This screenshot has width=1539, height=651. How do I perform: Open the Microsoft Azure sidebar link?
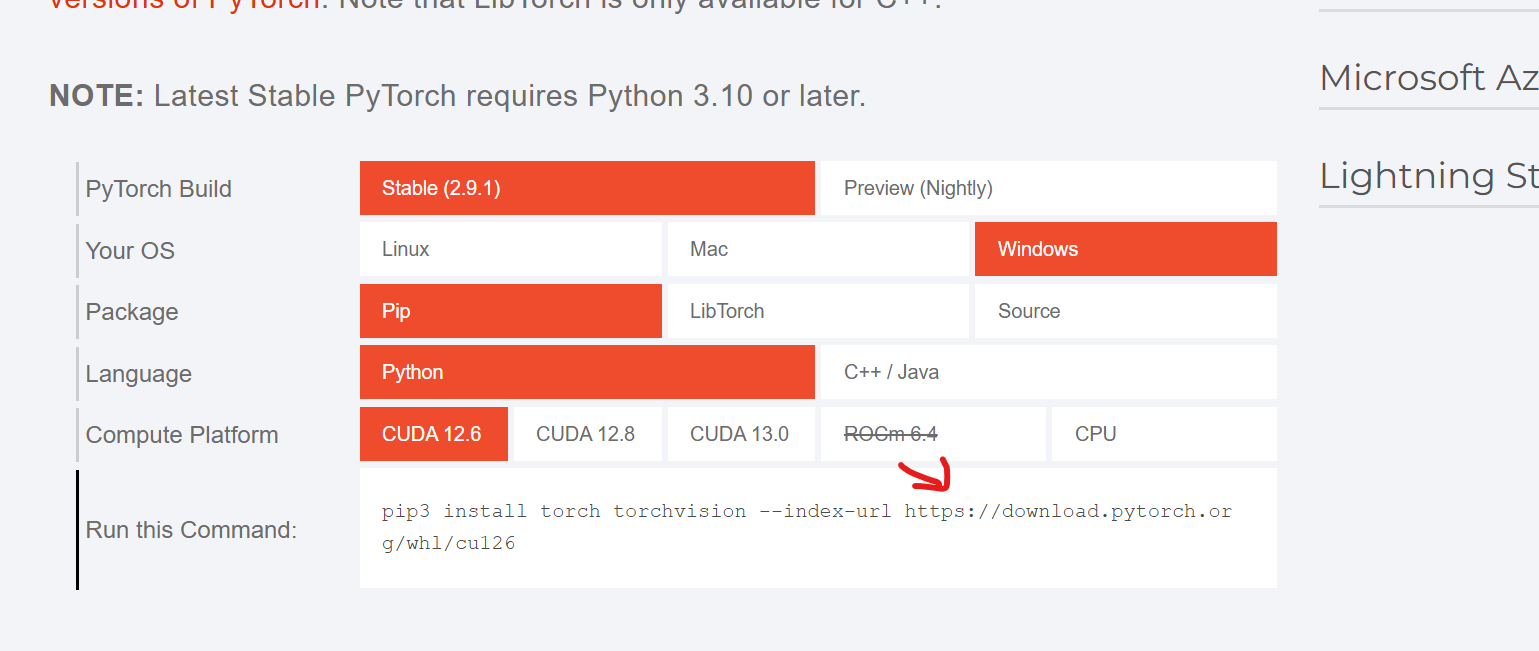coord(1429,77)
